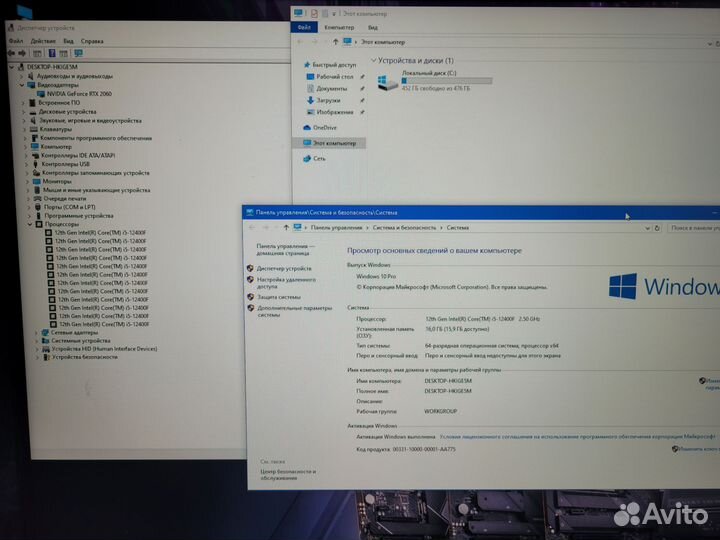Expand Аудиовходы и аудиовыходы node

pos(22,76)
